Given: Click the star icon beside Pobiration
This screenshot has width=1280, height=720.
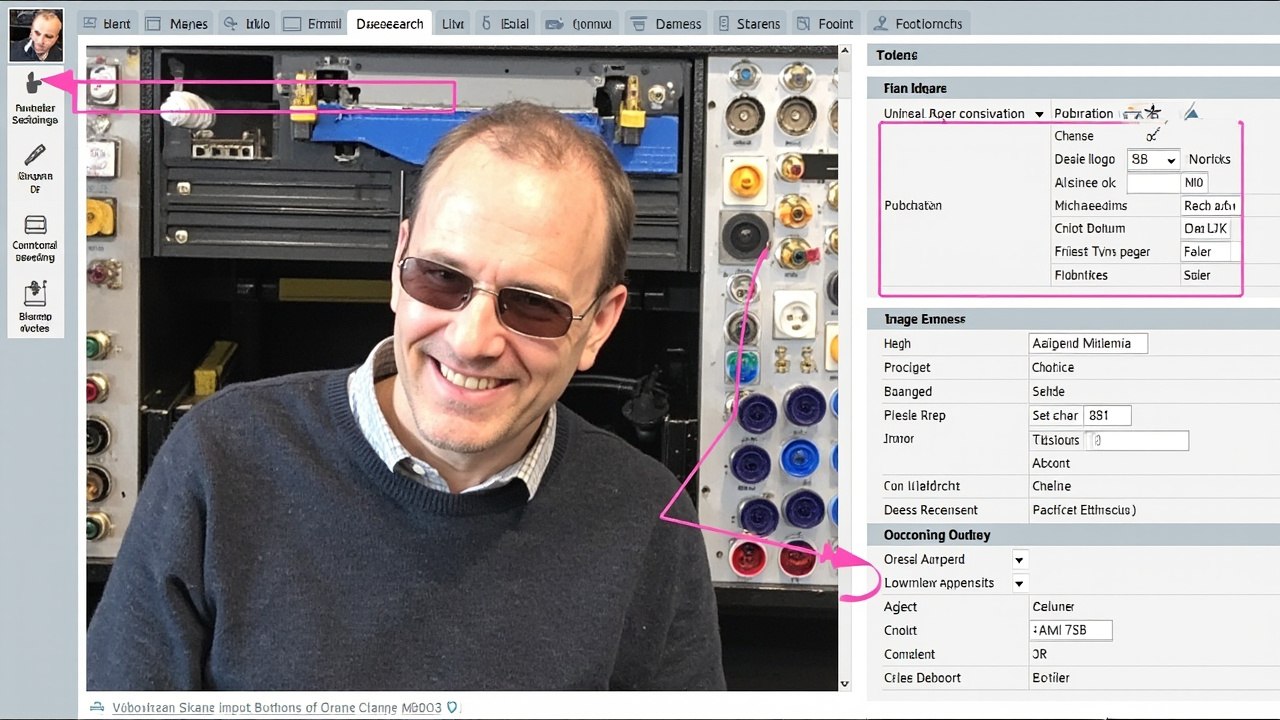Looking at the screenshot, I should 1153,112.
